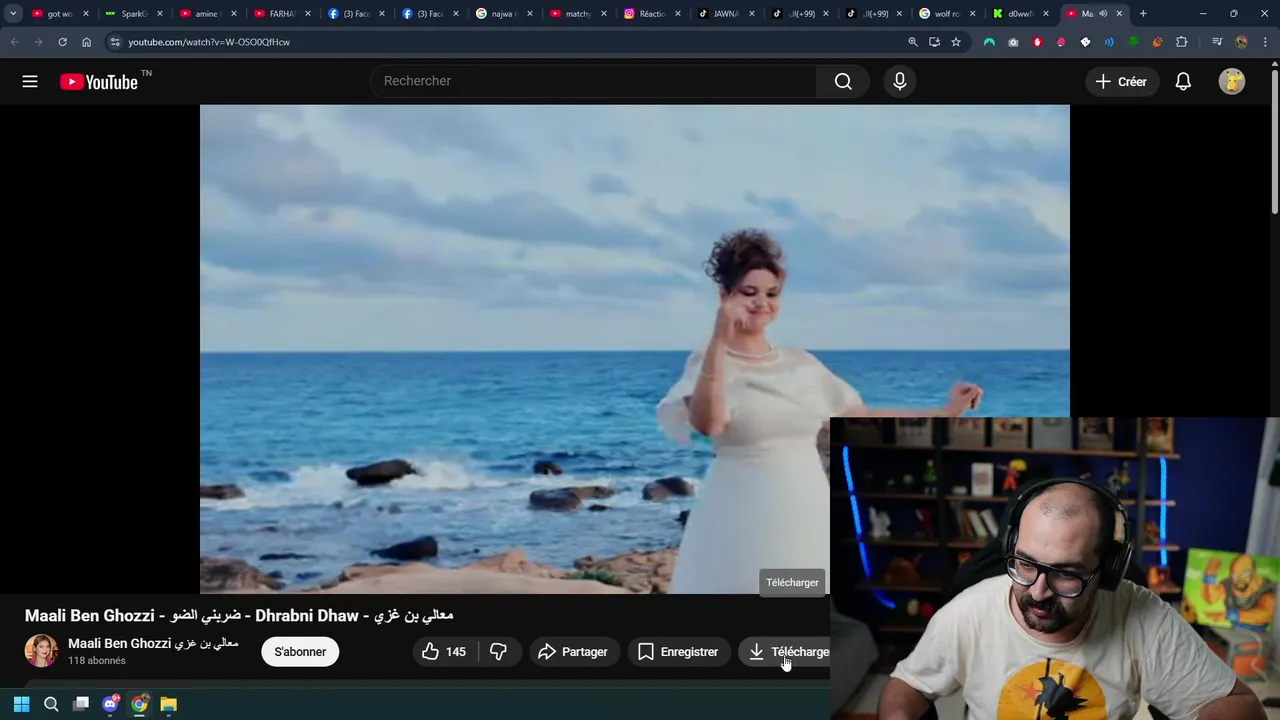1280x720 pixels.
Task: Open the Maali Ben Ghozzi channel name link
Action: point(153,643)
